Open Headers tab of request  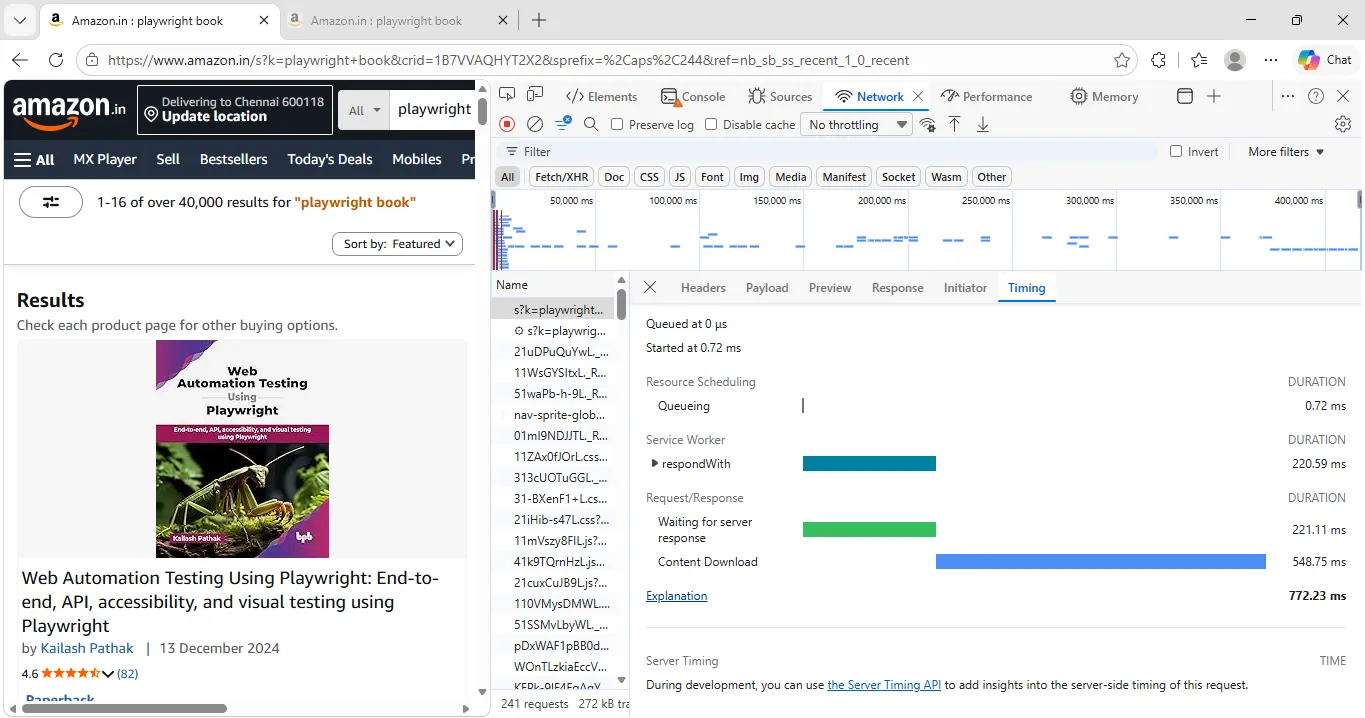pos(703,287)
